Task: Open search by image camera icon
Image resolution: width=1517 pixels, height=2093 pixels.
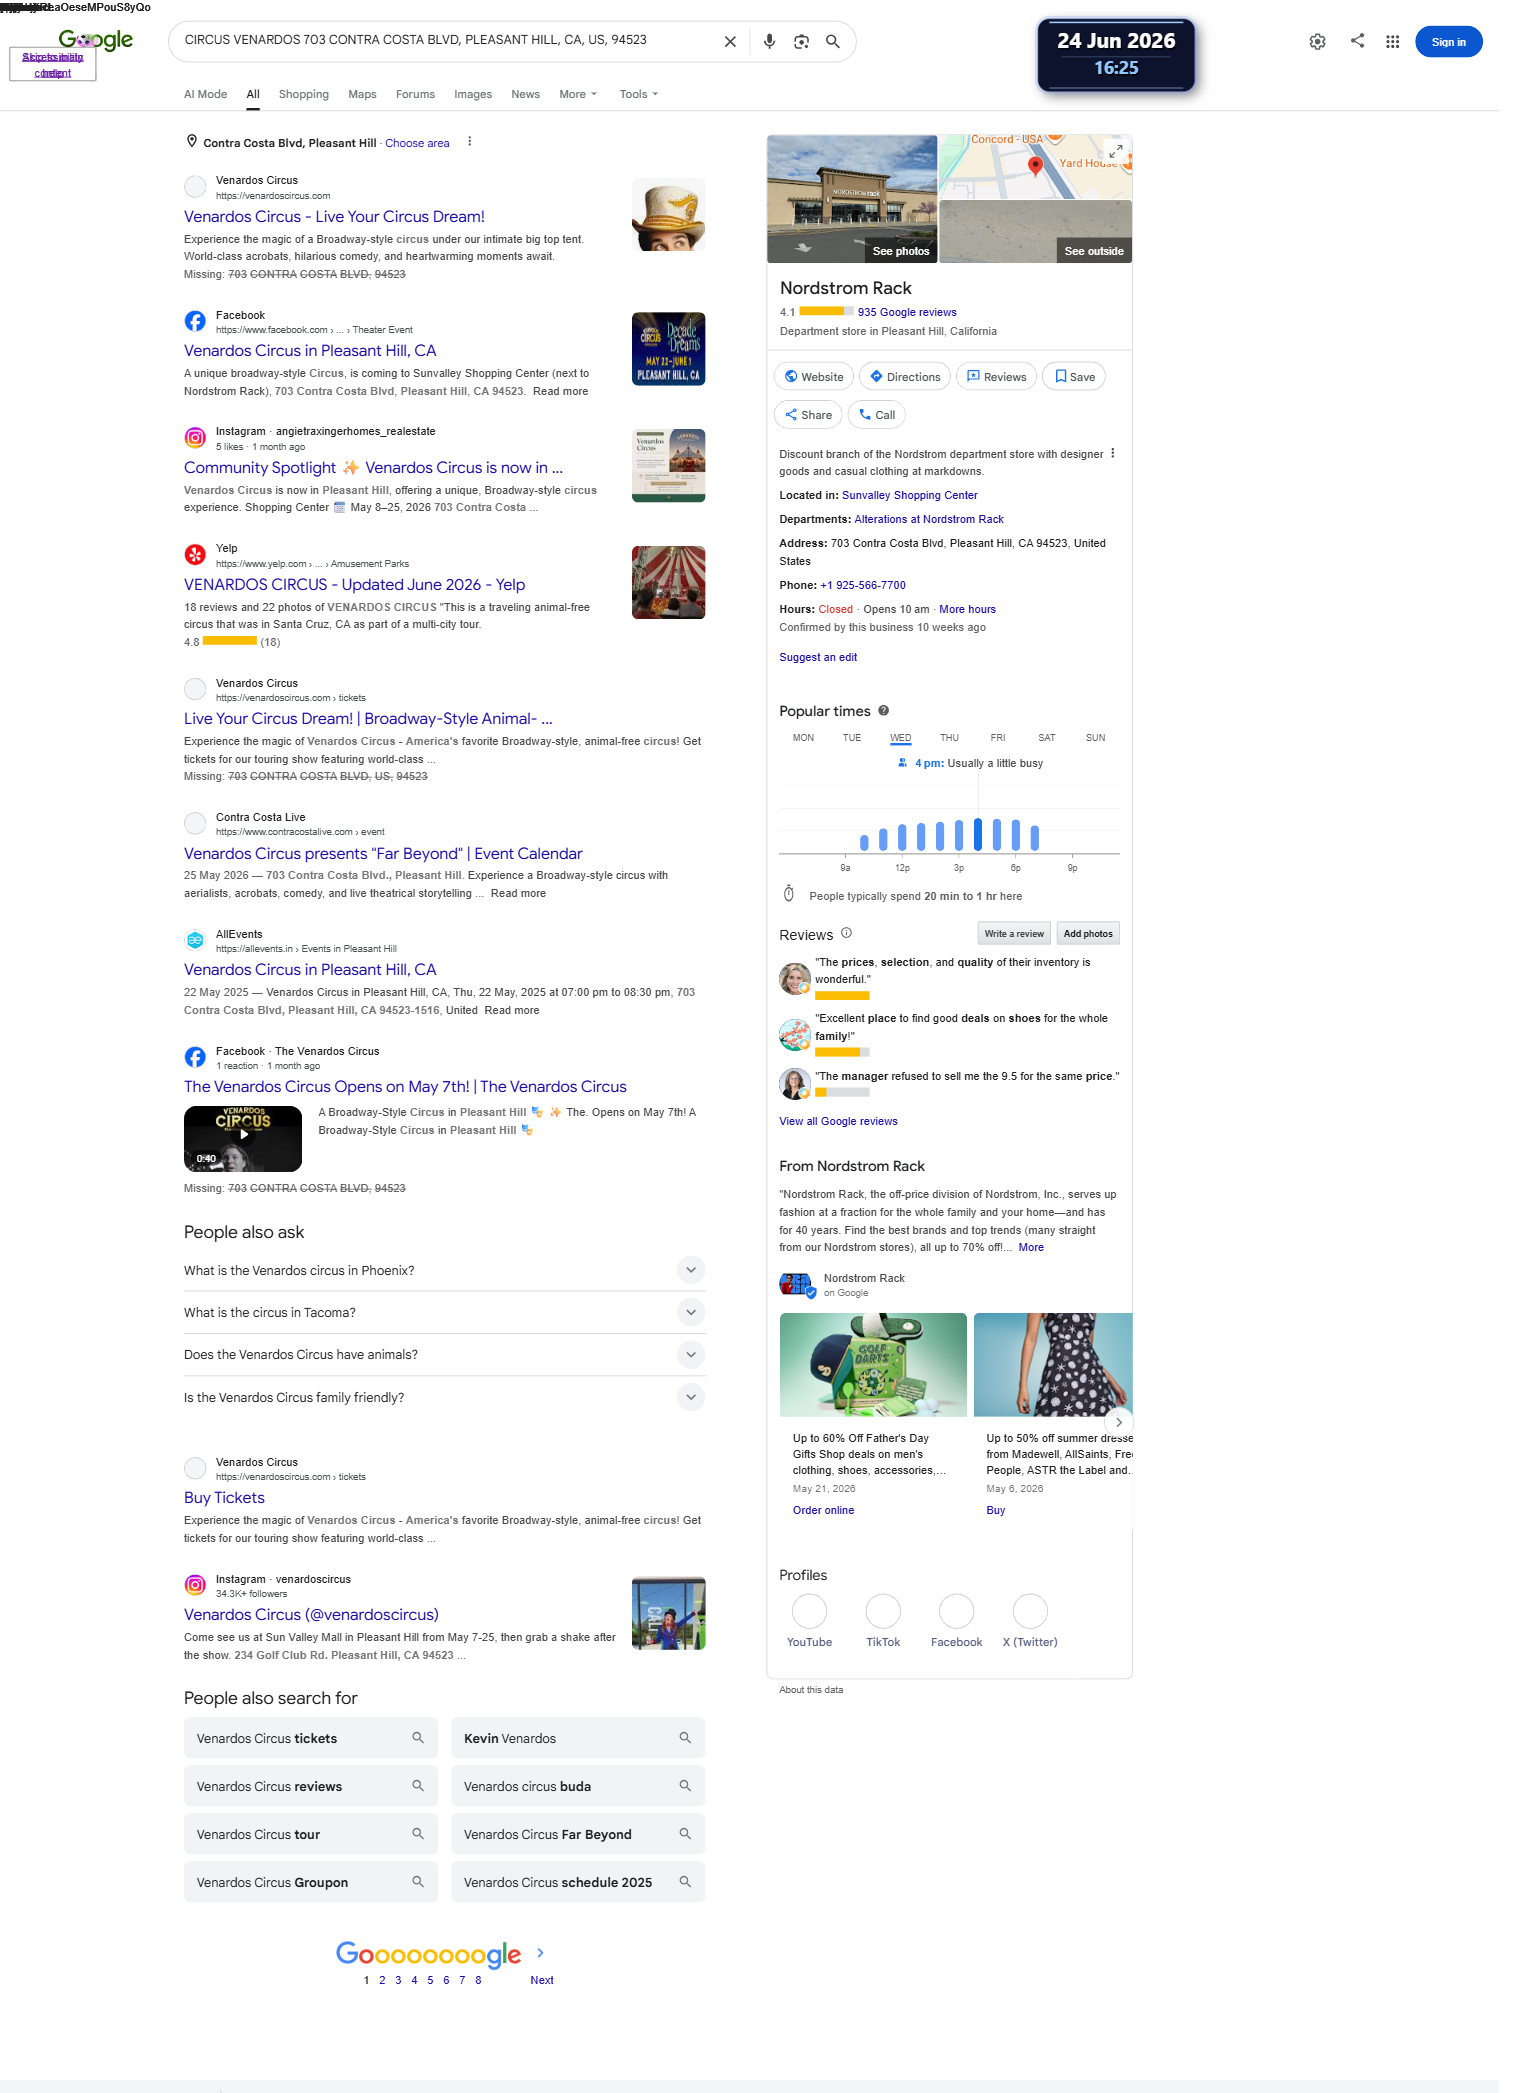Action: click(801, 42)
